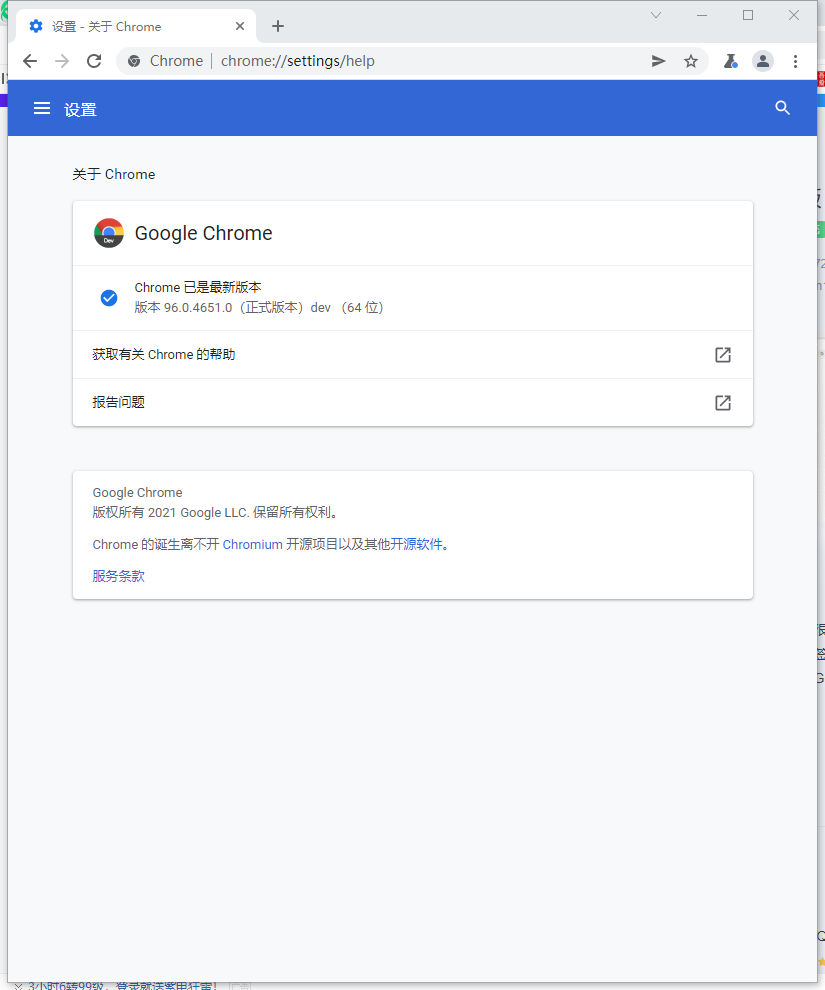Go back using the browser back arrow
Screen dimensions: 825x990
pos(30,61)
